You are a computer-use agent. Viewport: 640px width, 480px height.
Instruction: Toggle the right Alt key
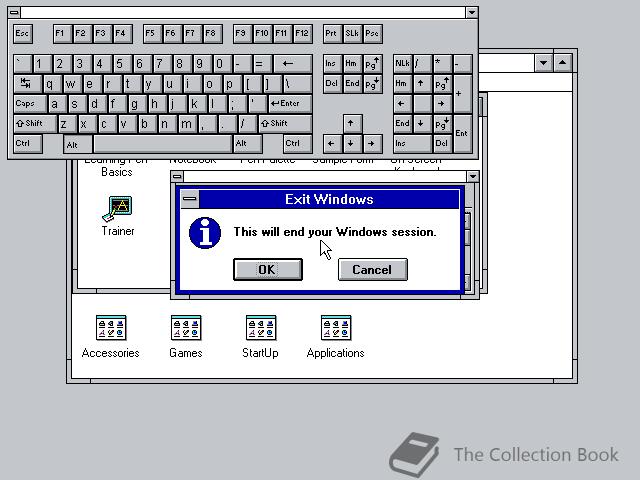[x=248, y=144]
